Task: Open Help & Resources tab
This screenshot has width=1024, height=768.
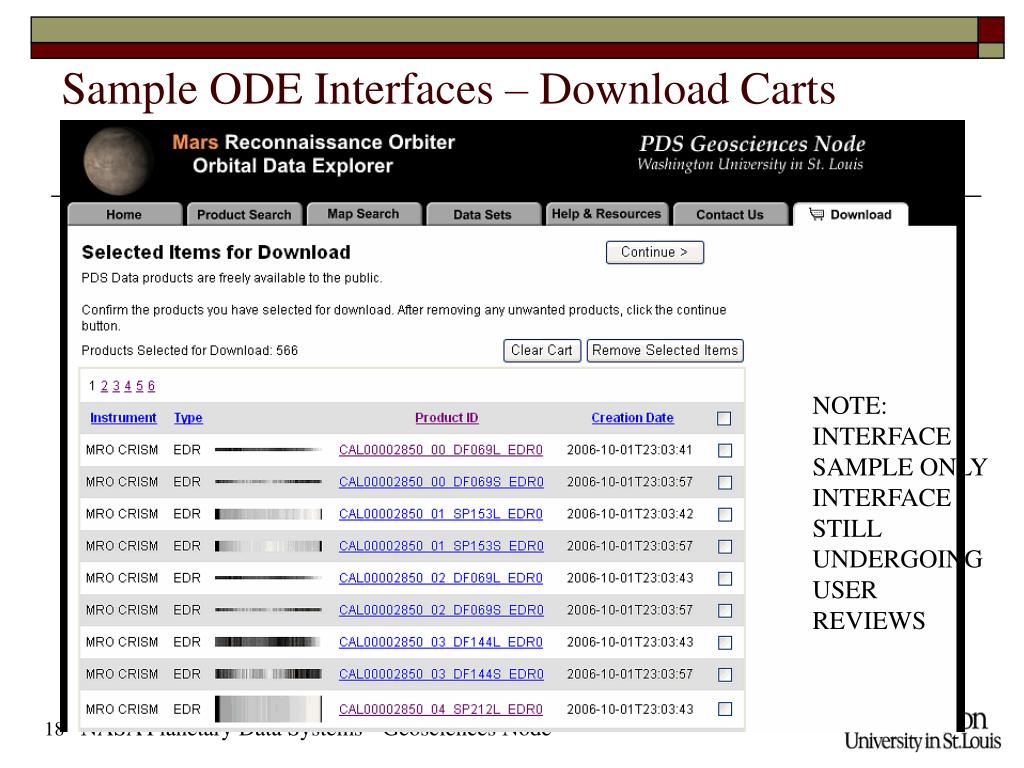Action: pyautogui.click(x=606, y=214)
